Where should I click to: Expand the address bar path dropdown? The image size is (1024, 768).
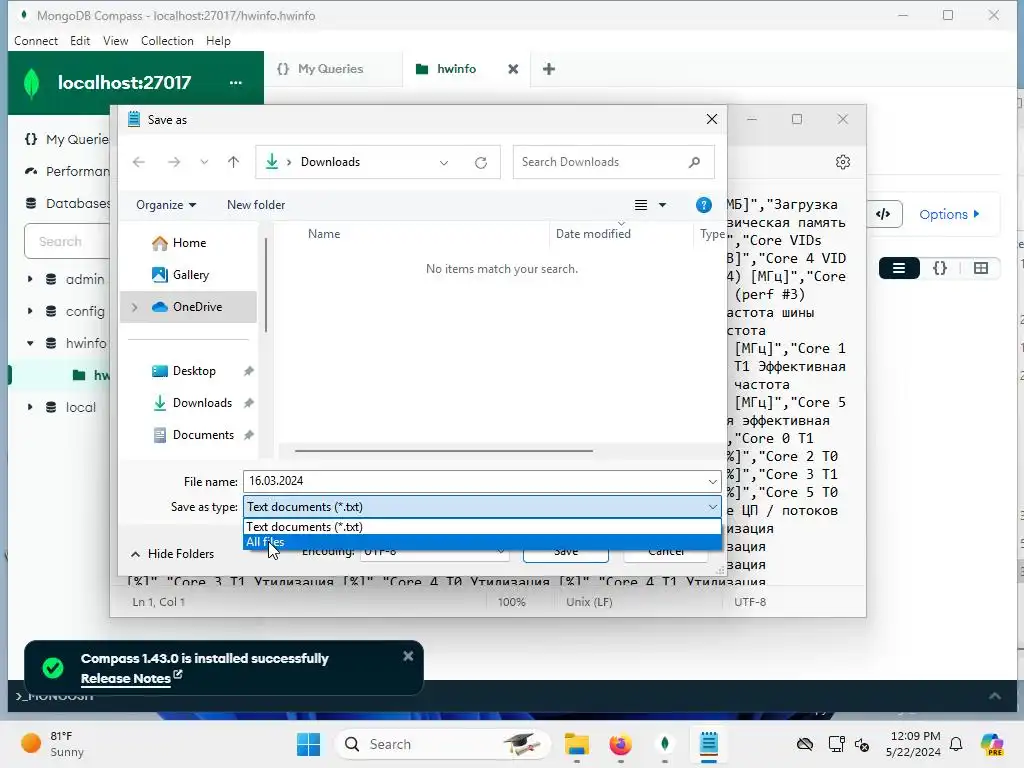444,163
